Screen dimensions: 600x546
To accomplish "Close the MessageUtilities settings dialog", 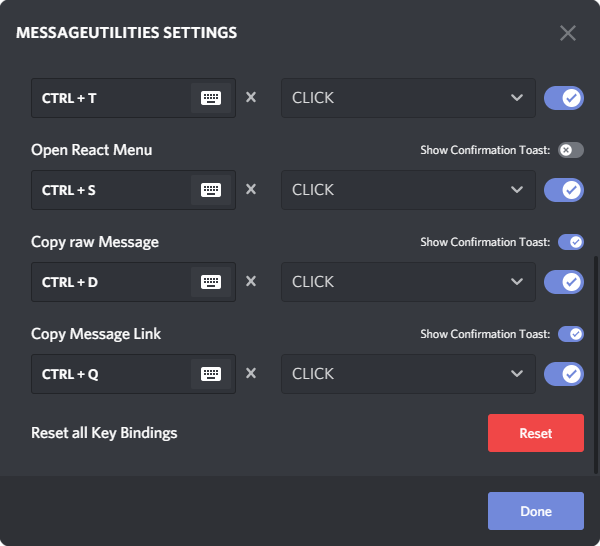I will click(x=568, y=33).
